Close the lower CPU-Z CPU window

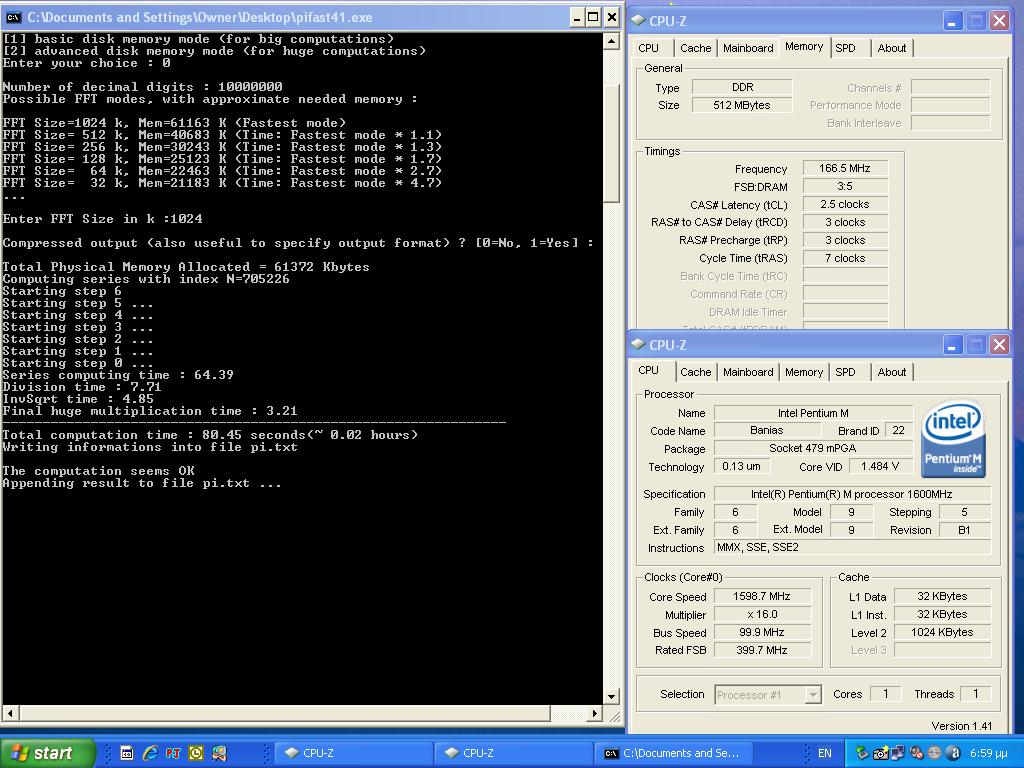click(x=999, y=344)
